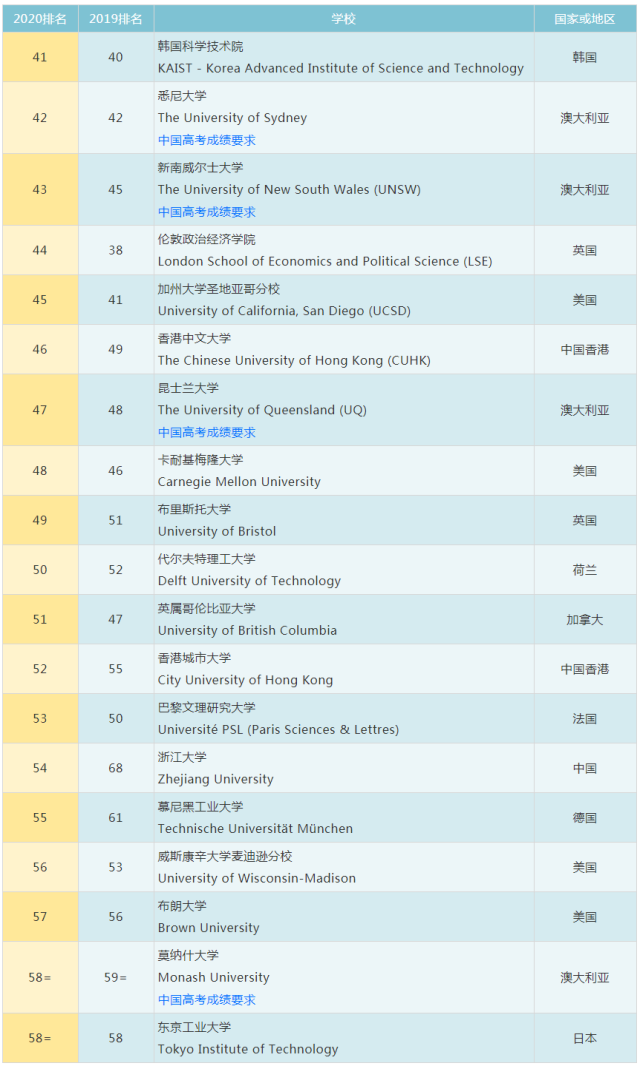The height and width of the screenshot is (1066, 640).
Task: Click country cell 日本 in Tokyo Institute row
Action: pos(585,1039)
